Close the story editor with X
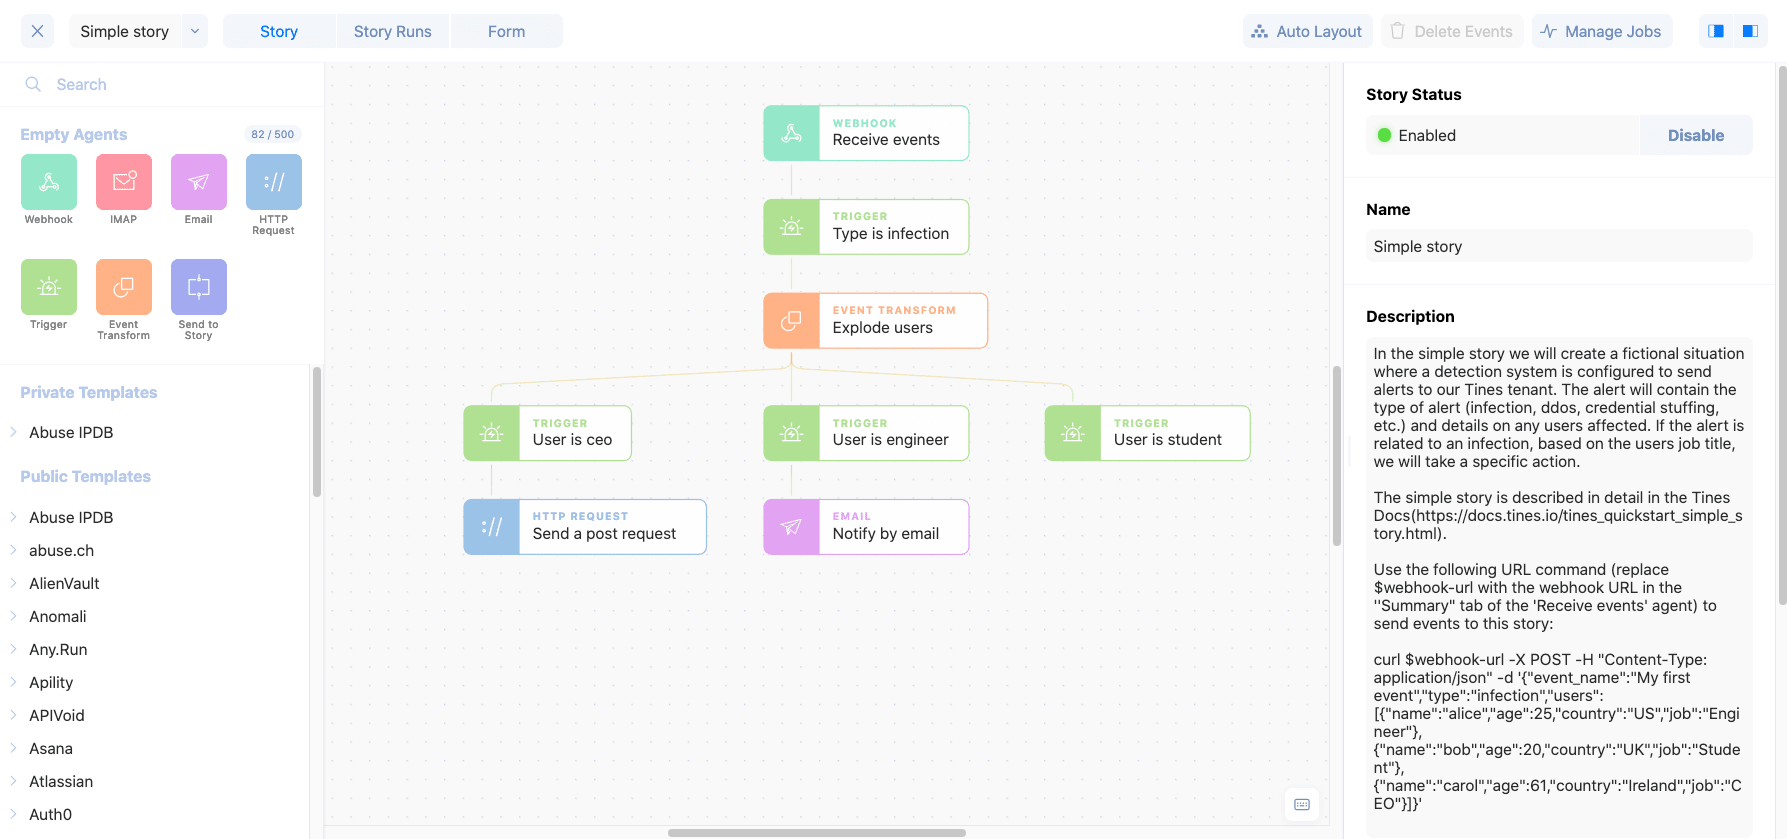 [x=37, y=31]
